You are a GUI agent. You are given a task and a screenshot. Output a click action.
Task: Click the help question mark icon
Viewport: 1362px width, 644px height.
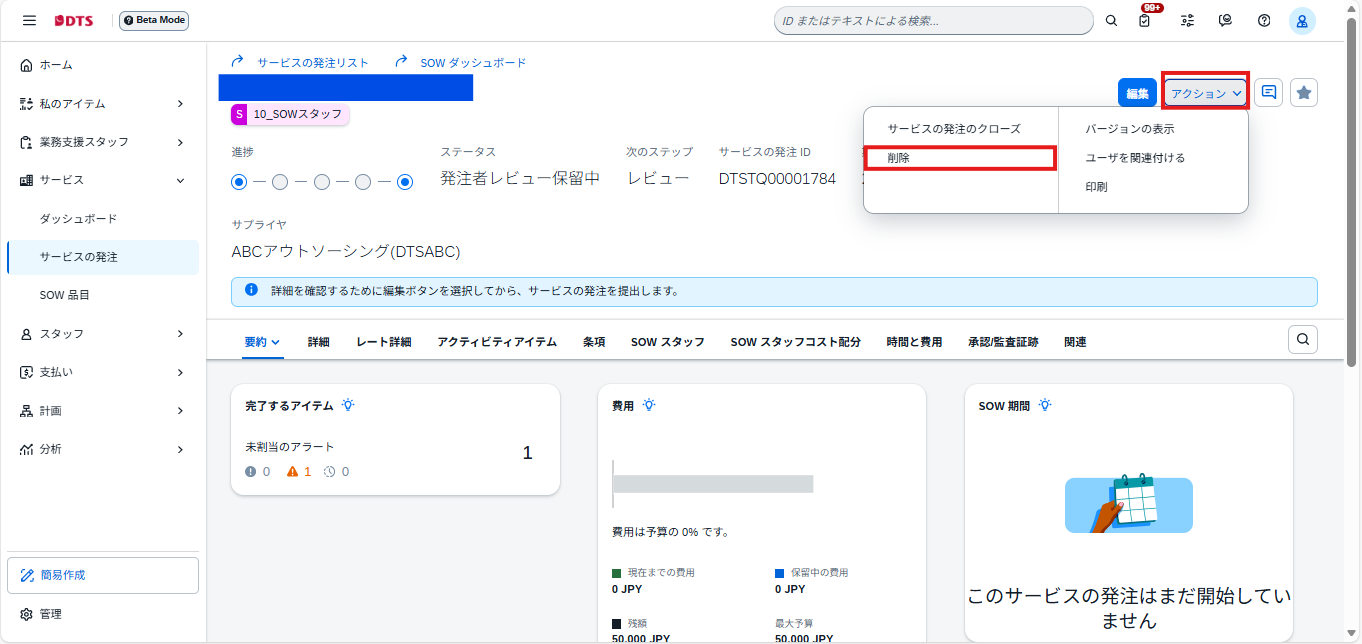tap(1264, 21)
